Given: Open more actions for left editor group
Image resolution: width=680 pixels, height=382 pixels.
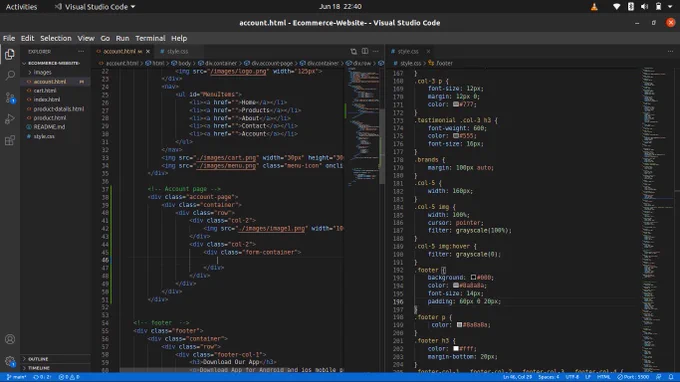Looking at the screenshot, I should [376, 51].
